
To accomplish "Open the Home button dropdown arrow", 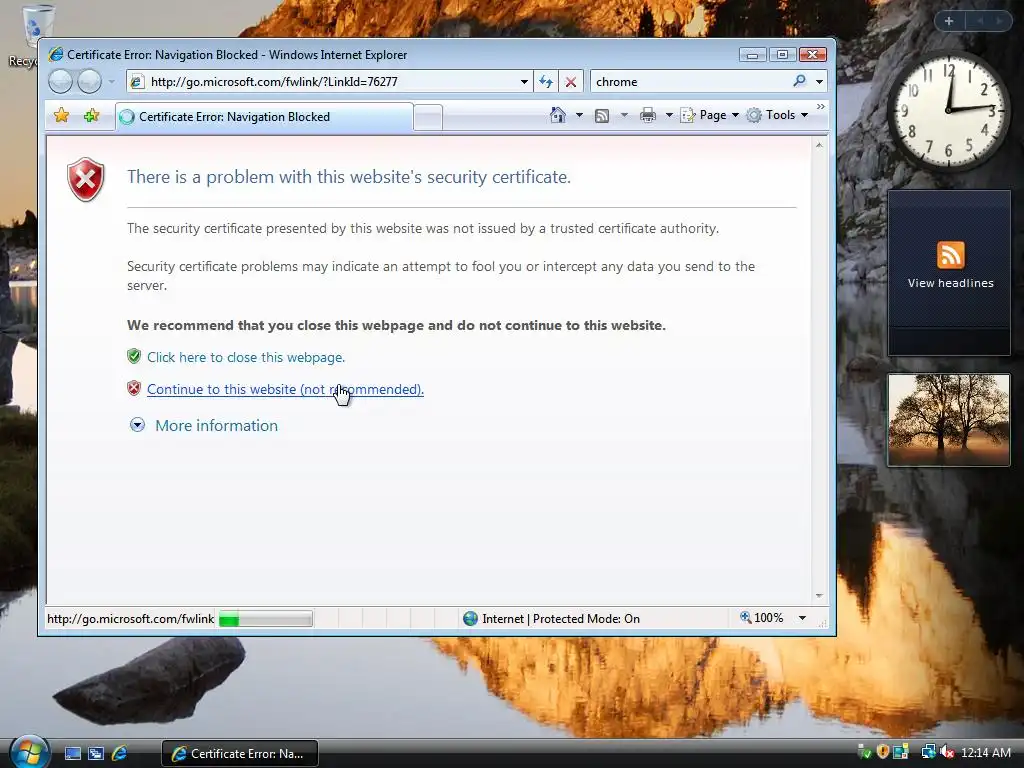I will click(579, 115).
